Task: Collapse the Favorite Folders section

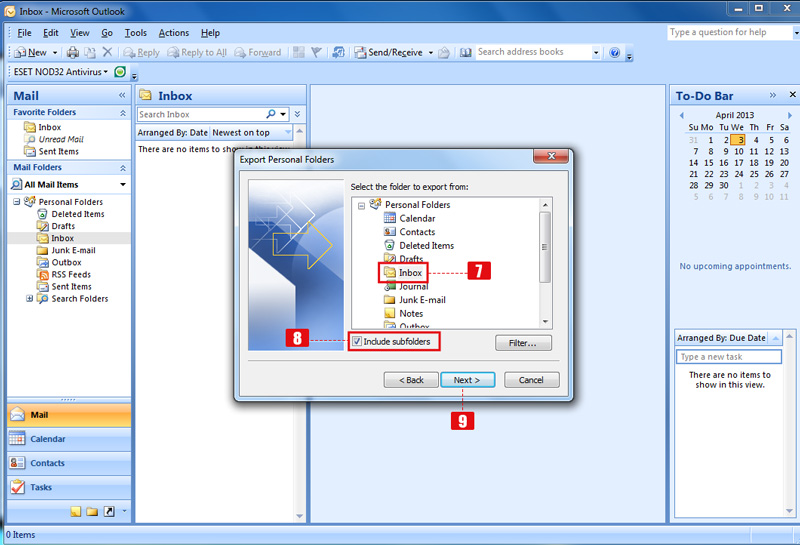Action: point(123,112)
